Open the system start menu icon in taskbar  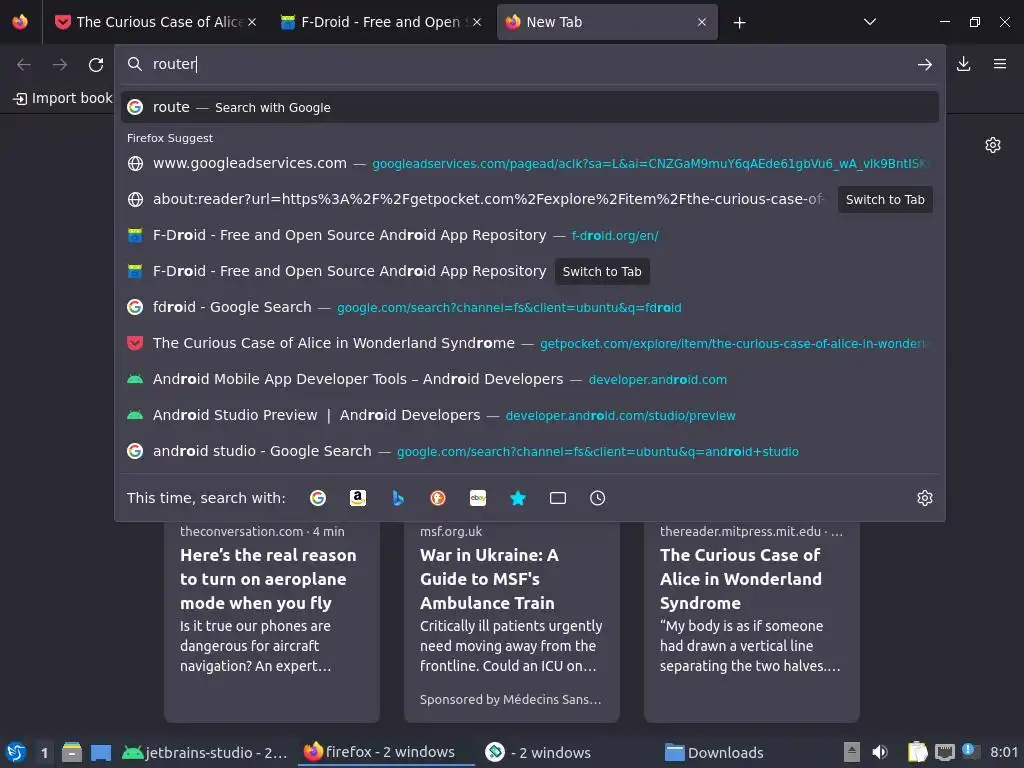pos(16,752)
